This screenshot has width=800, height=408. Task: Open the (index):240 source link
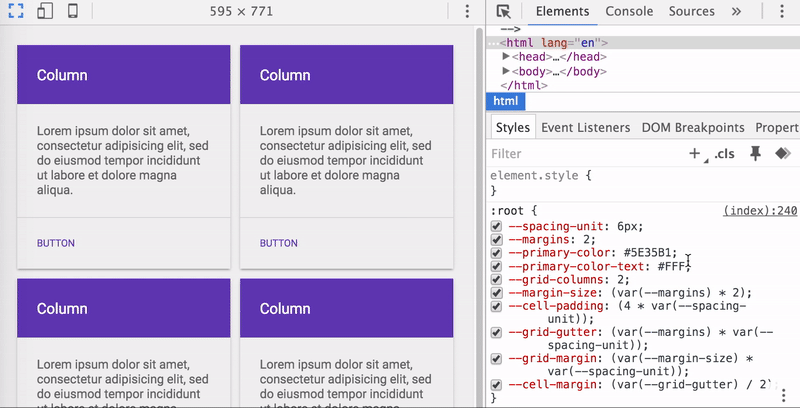[x=760, y=211]
